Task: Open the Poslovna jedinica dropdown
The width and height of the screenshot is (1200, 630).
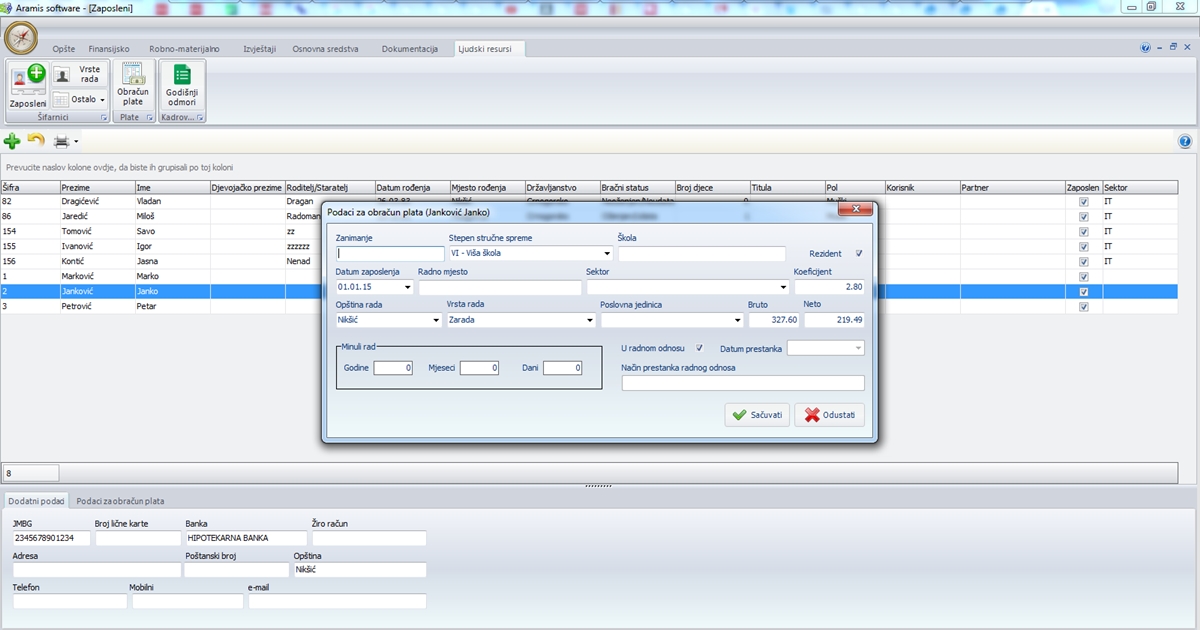Action: pyautogui.click(x=738, y=320)
